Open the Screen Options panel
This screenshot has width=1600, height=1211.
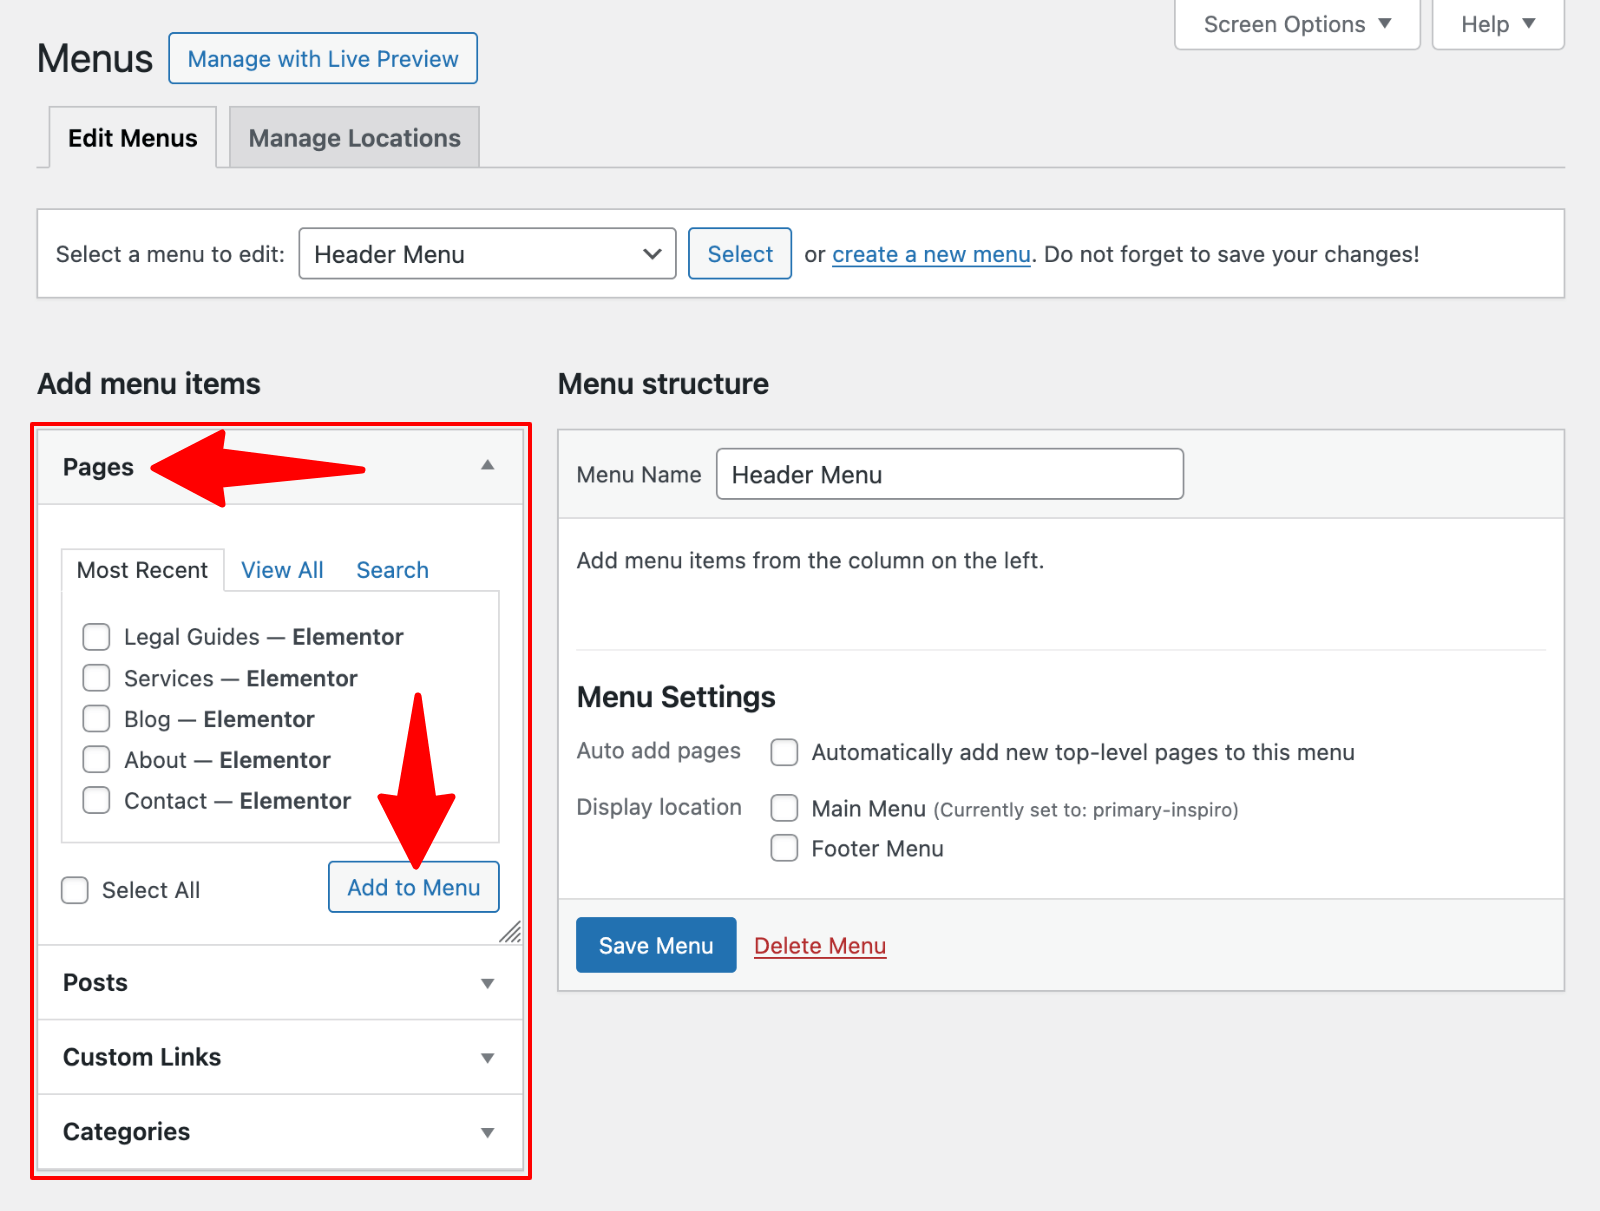(1296, 24)
